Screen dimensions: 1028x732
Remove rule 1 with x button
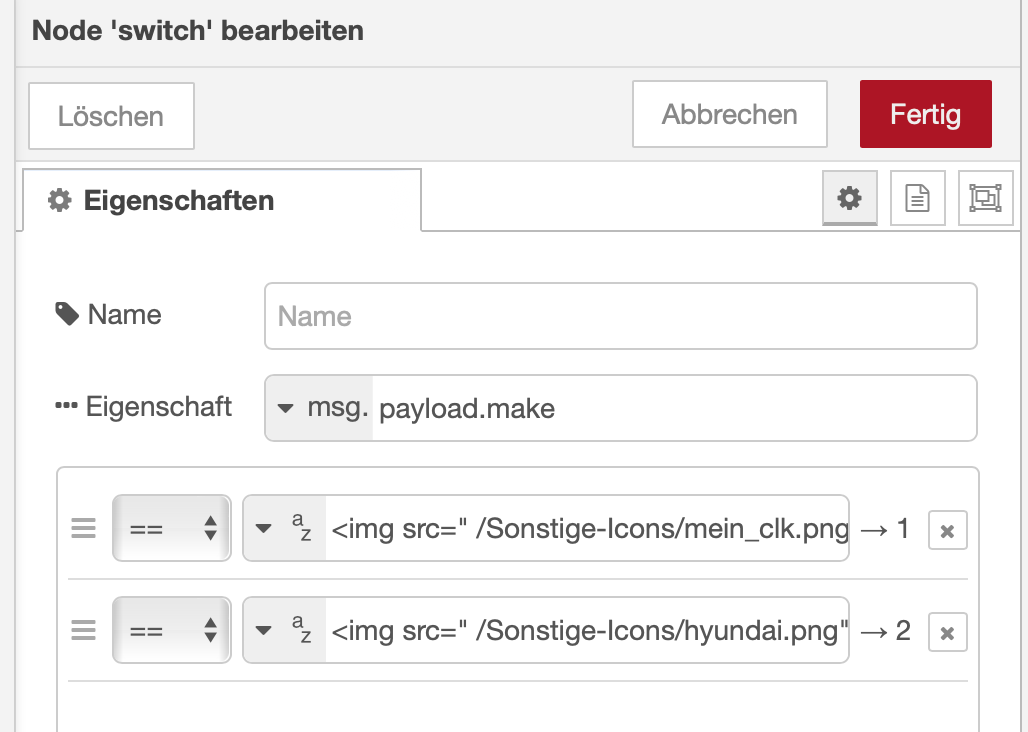pos(947,530)
